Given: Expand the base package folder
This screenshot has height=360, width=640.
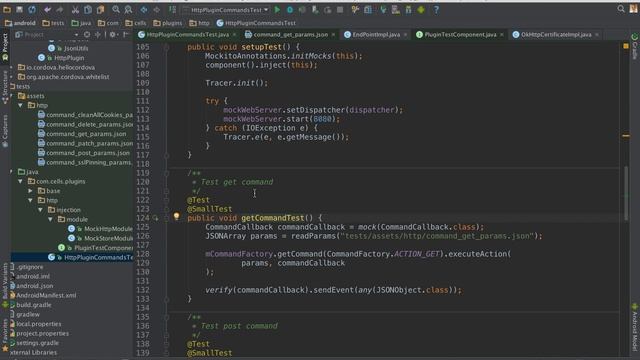Looking at the screenshot, I should [31, 191].
